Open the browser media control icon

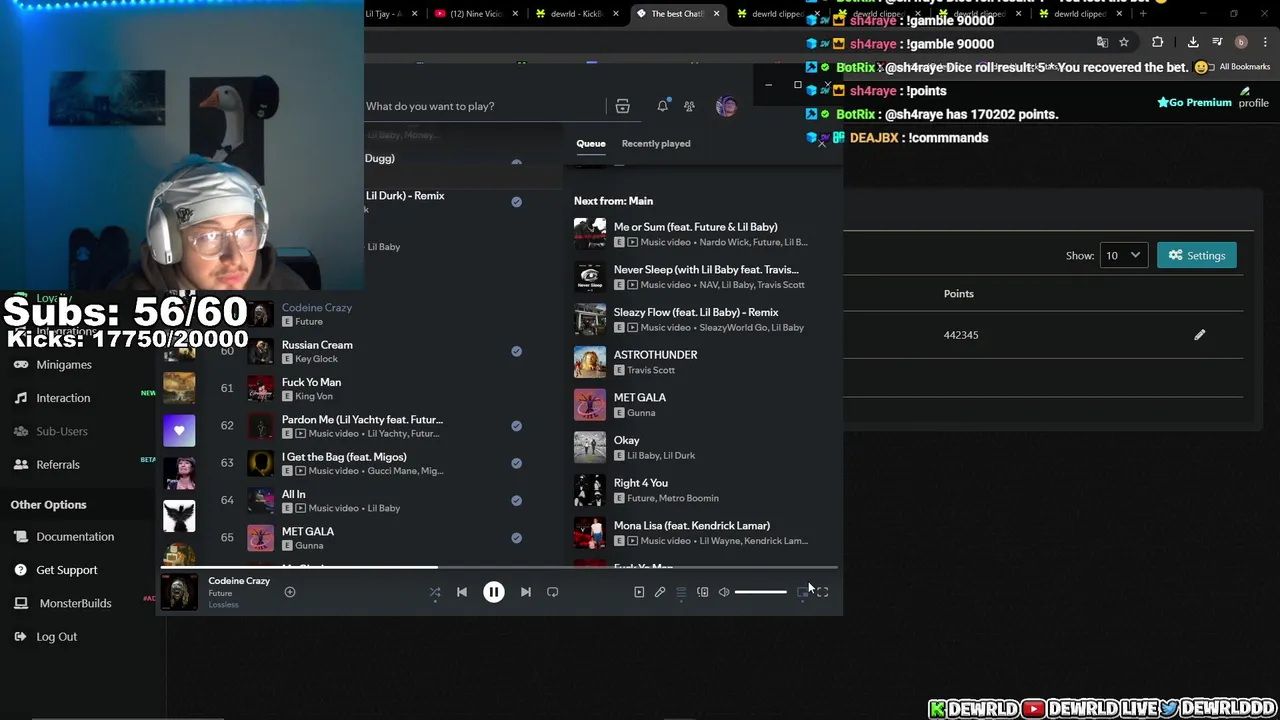[x=1217, y=42]
